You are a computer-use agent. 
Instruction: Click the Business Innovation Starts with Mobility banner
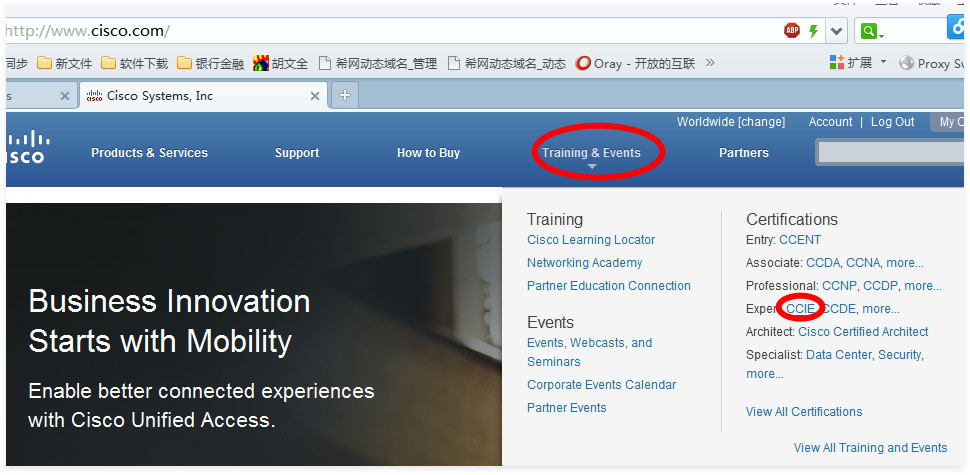[254, 334]
